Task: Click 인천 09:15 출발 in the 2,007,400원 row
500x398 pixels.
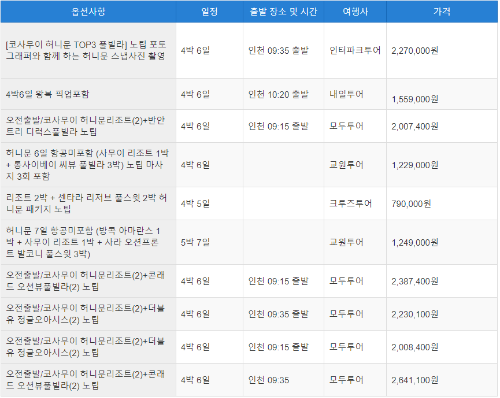Action: (278, 126)
